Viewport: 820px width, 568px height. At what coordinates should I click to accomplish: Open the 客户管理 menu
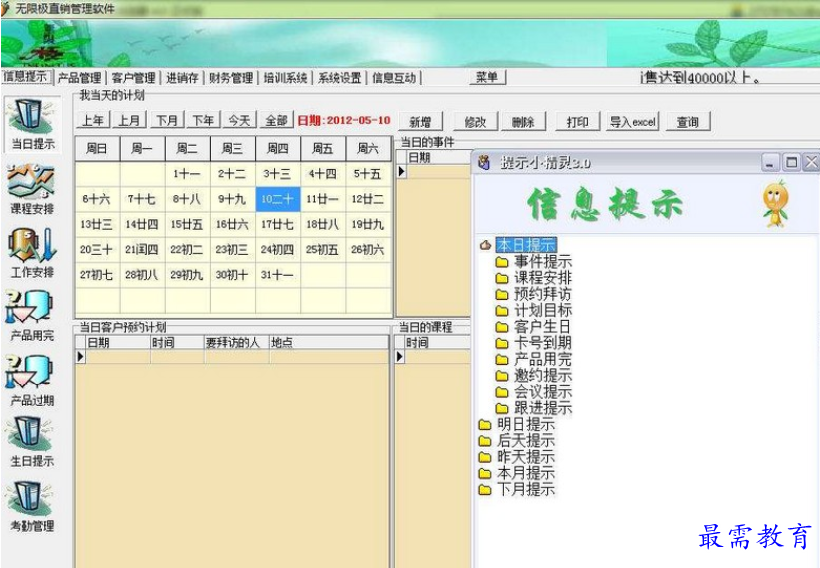pyautogui.click(x=134, y=78)
